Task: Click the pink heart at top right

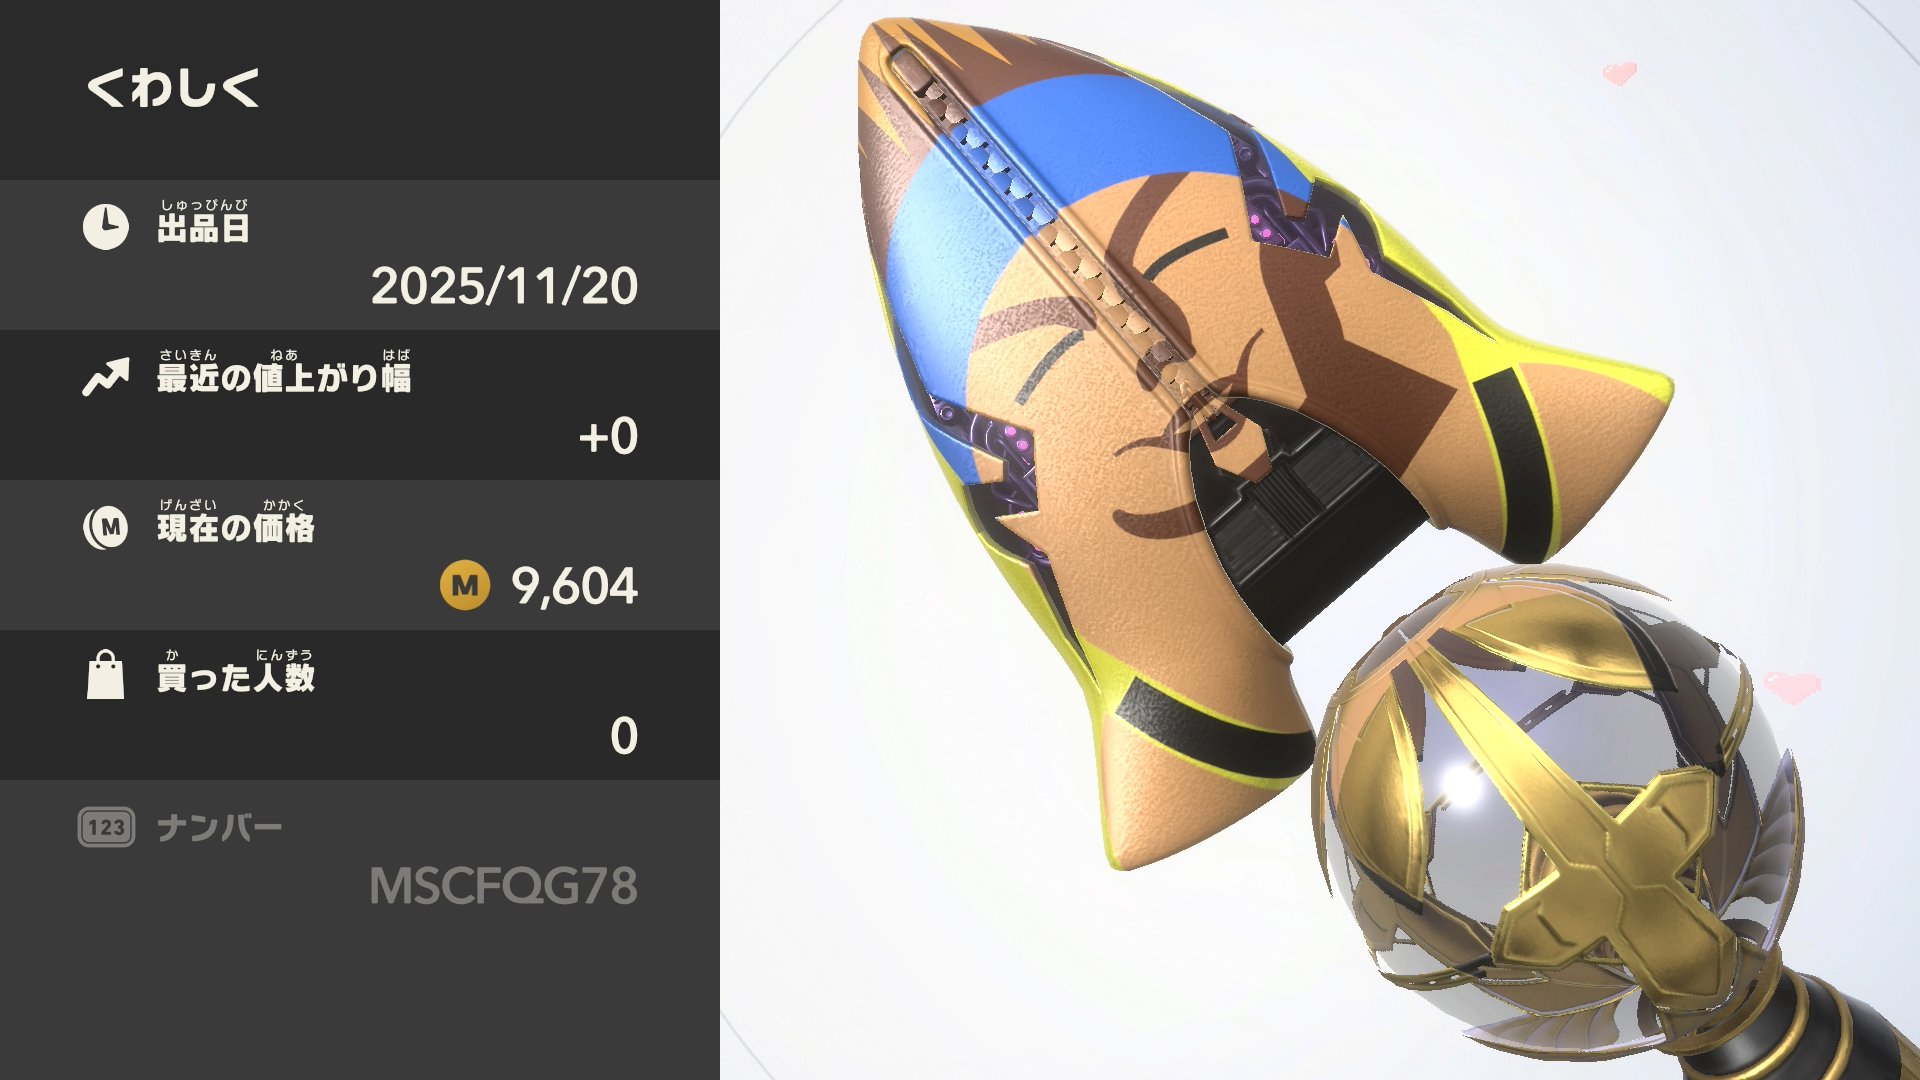Action: 1619,72
